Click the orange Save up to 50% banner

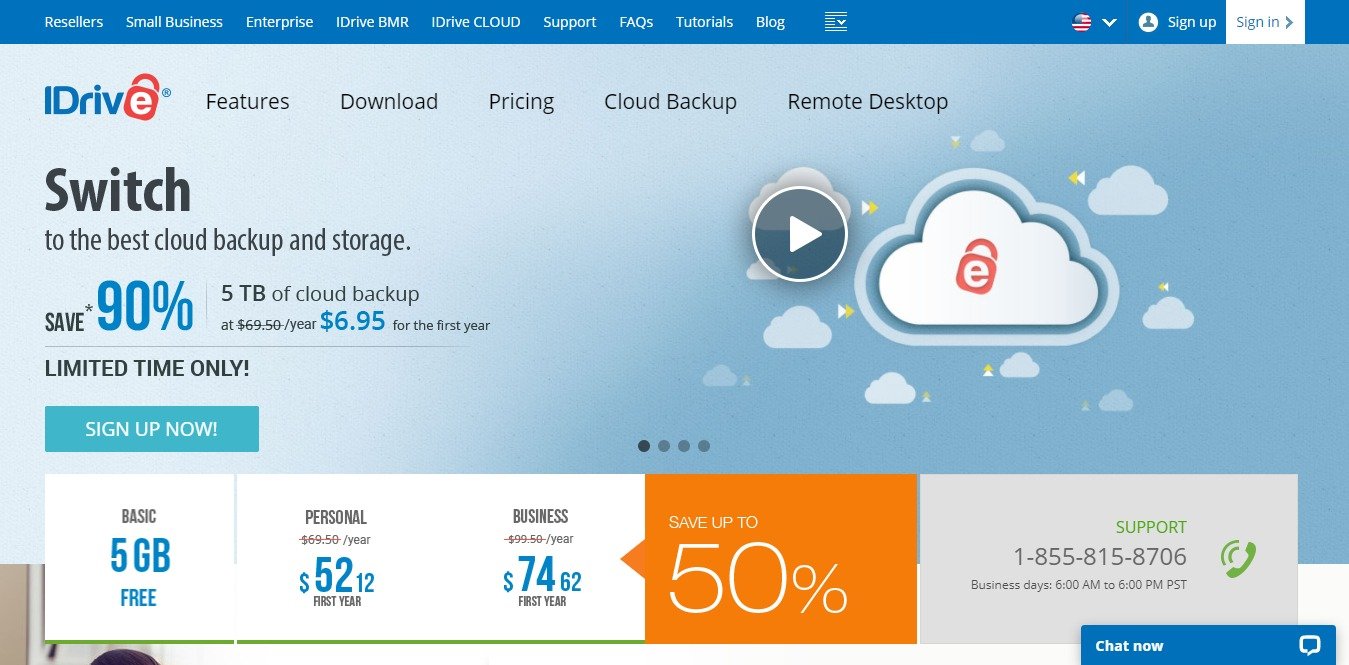pyautogui.click(x=781, y=558)
